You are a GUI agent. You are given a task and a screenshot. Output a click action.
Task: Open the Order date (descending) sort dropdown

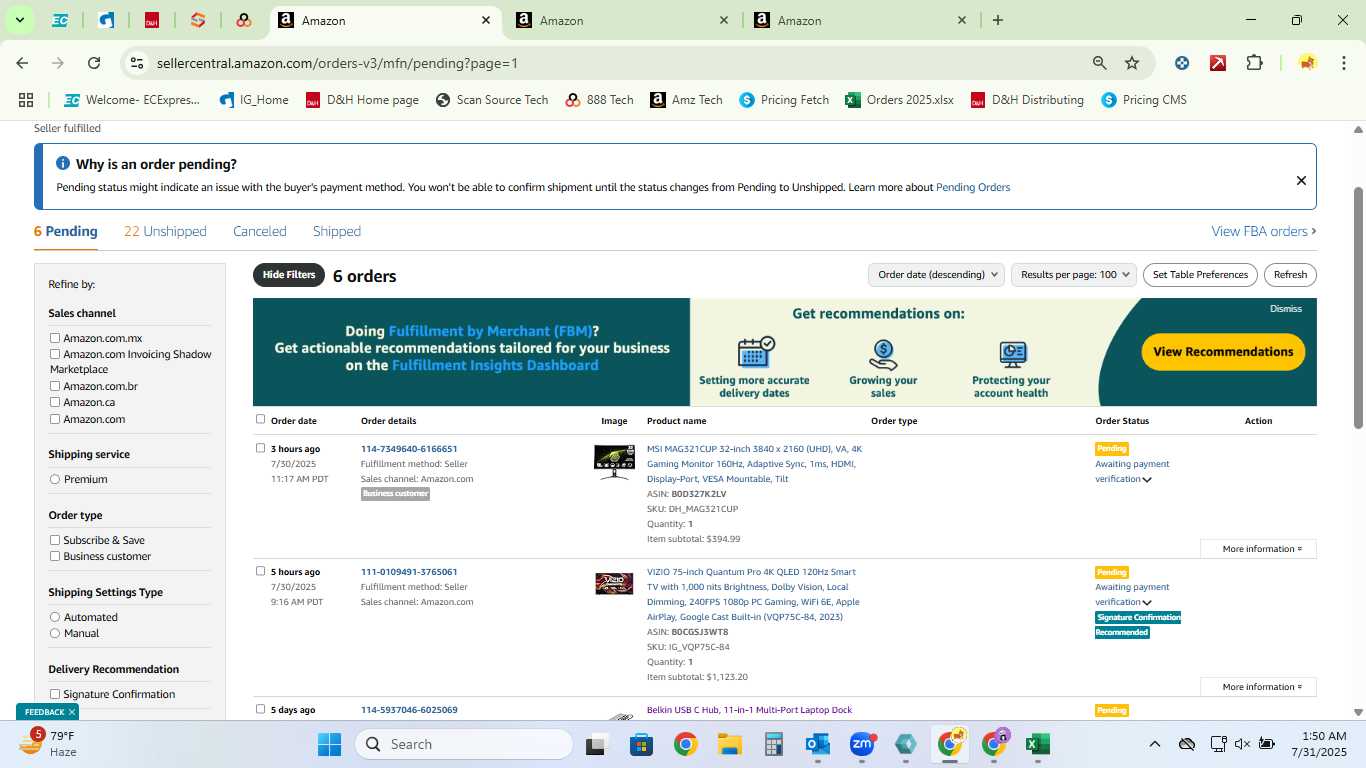tap(936, 274)
